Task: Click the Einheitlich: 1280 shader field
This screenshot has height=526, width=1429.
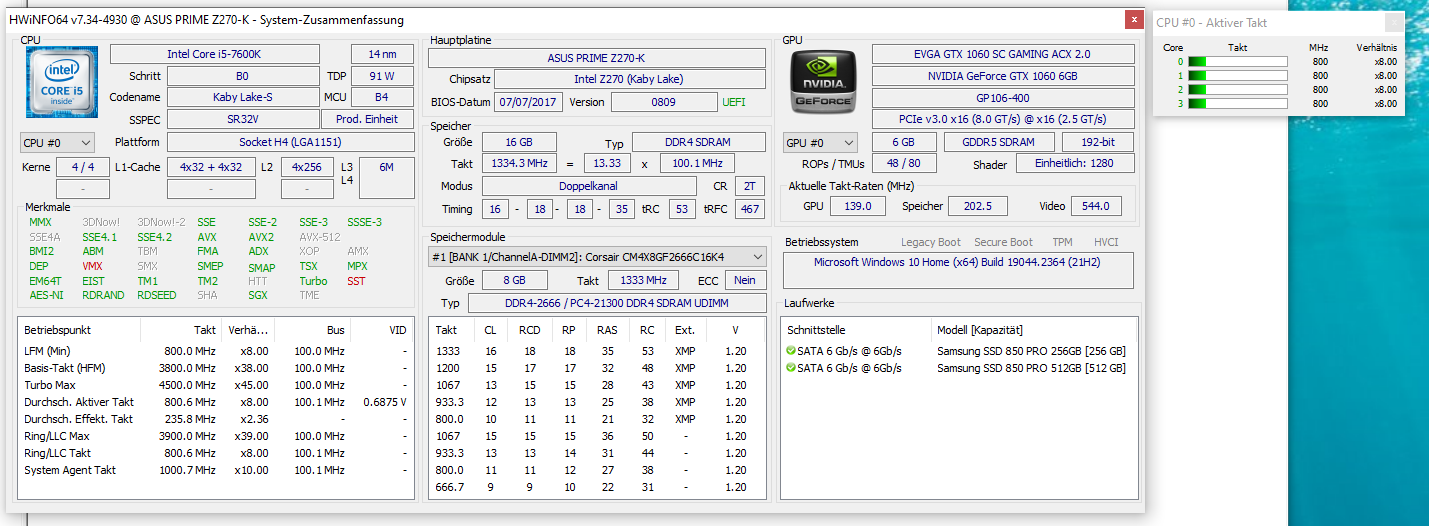Action: coord(1075,163)
